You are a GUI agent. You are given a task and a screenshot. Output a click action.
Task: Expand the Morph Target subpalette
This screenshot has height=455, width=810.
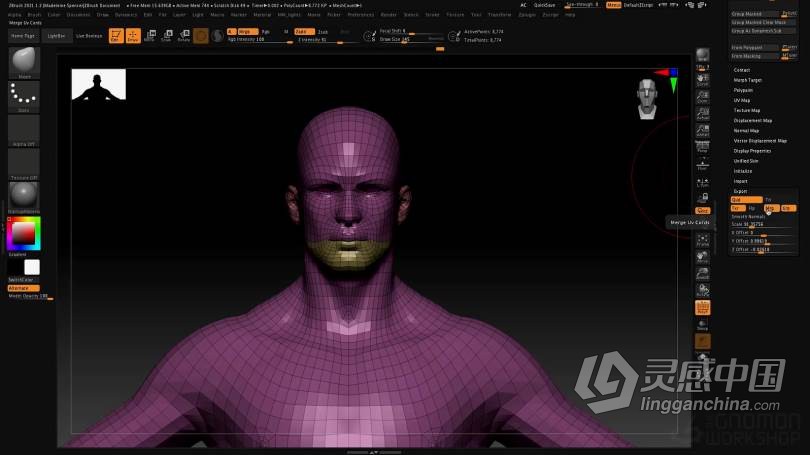click(x=747, y=80)
